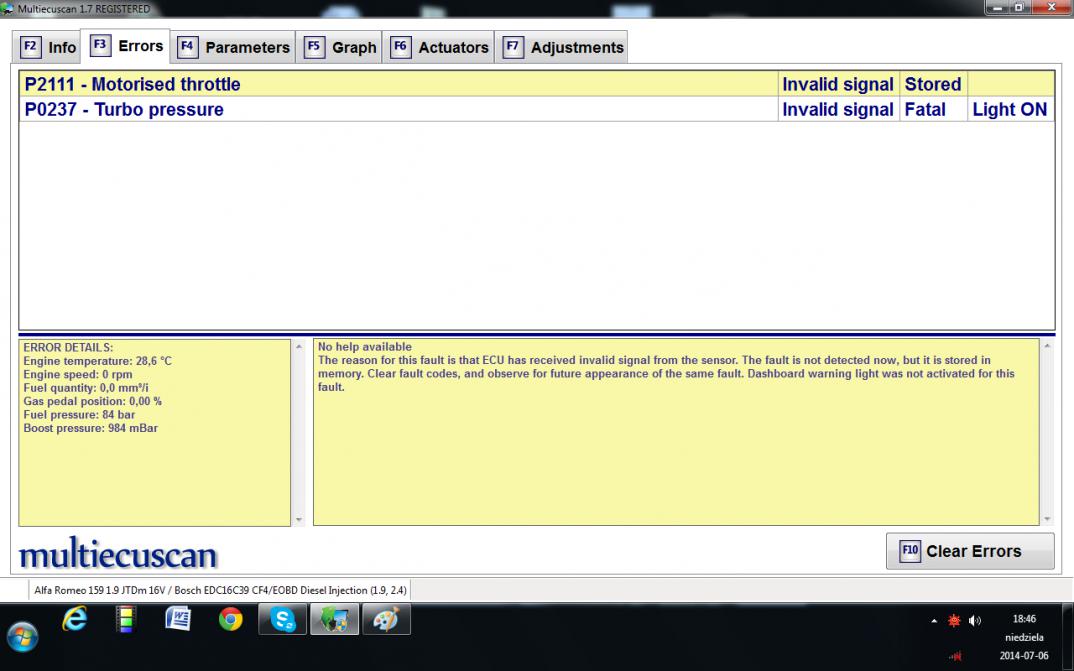Open Paint from the taskbar
Viewport: 1074px width, 671px height.
click(386, 620)
